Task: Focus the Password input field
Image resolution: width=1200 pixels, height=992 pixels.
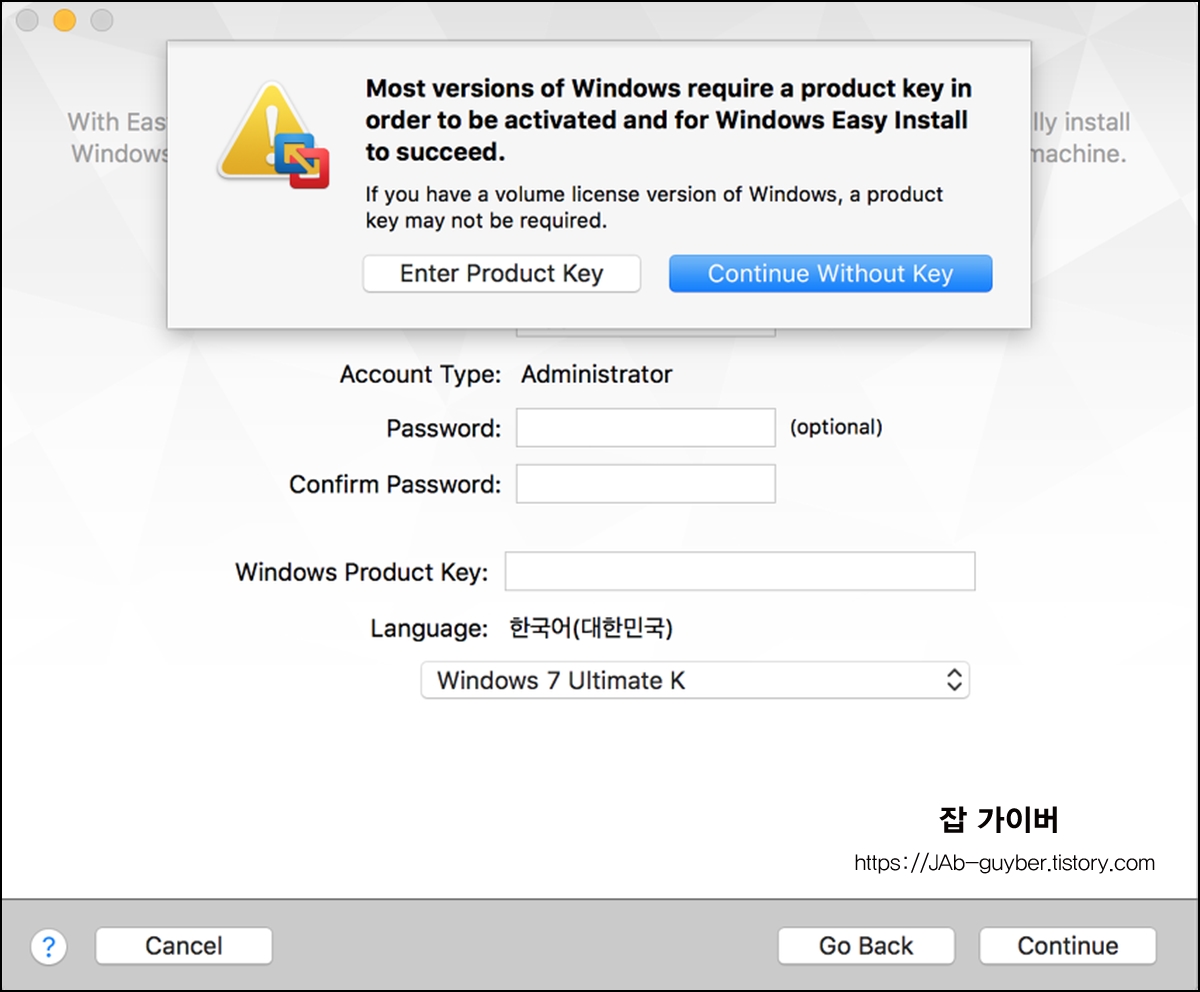Action: click(x=646, y=428)
